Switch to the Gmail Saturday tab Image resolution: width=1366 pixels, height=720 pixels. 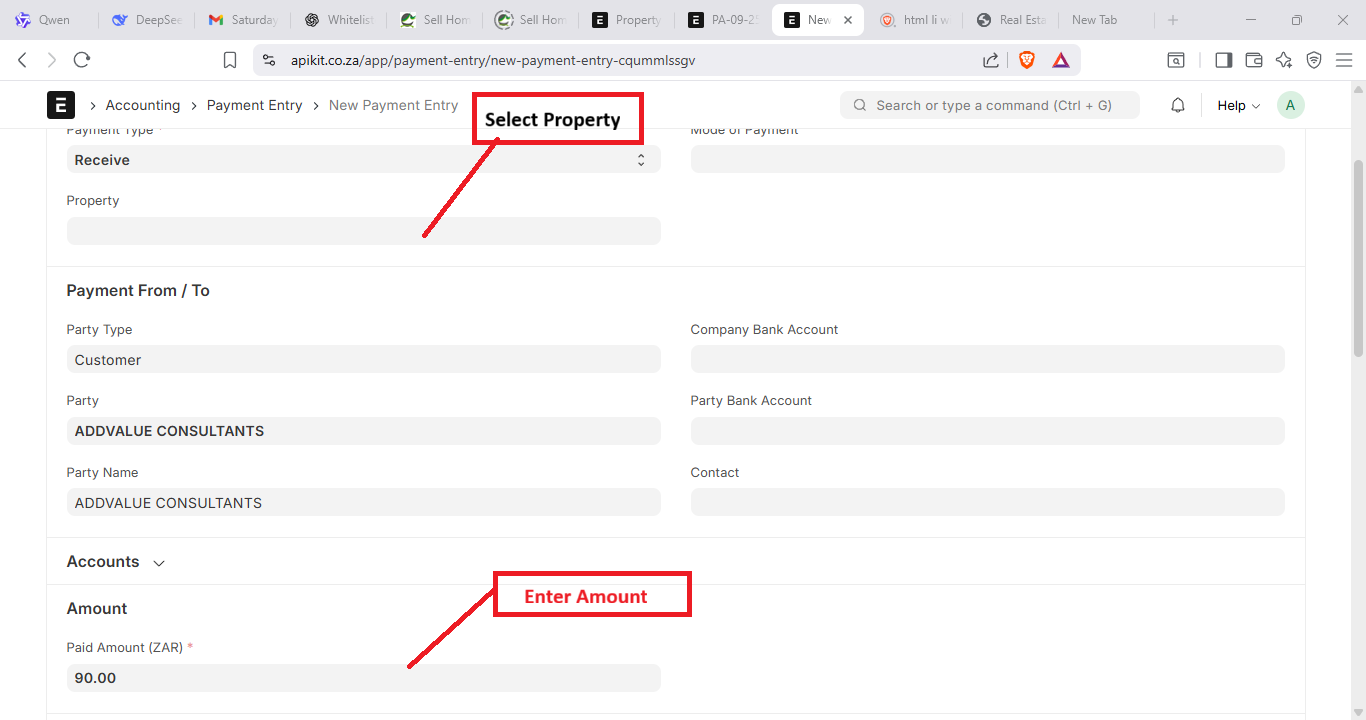click(x=243, y=20)
